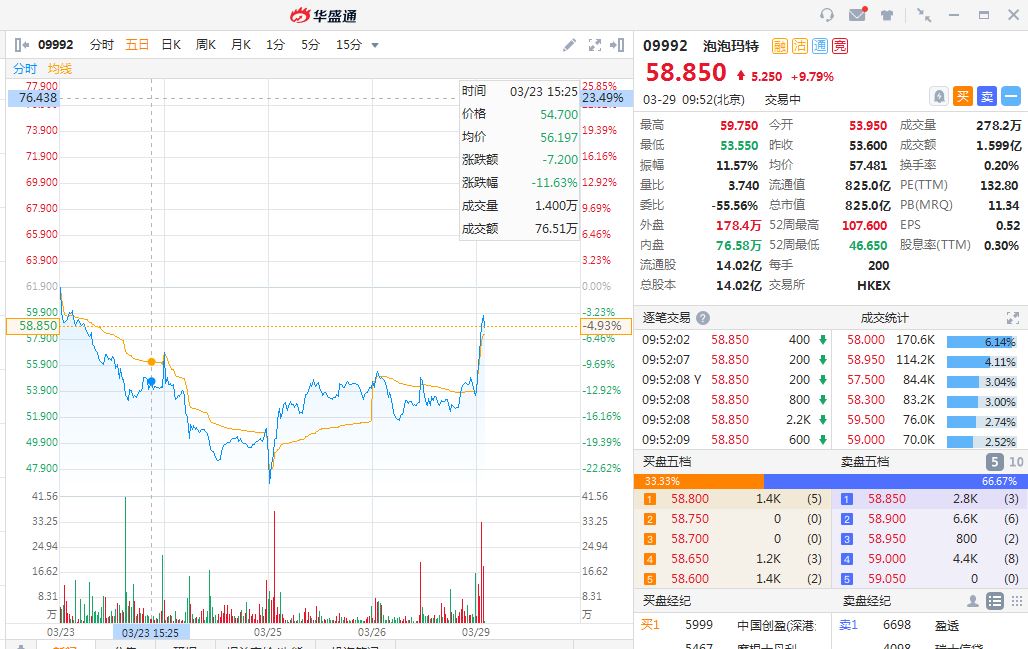Click the buy/sell ratio bar
This screenshot has height=649, width=1028.
(x=831, y=481)
